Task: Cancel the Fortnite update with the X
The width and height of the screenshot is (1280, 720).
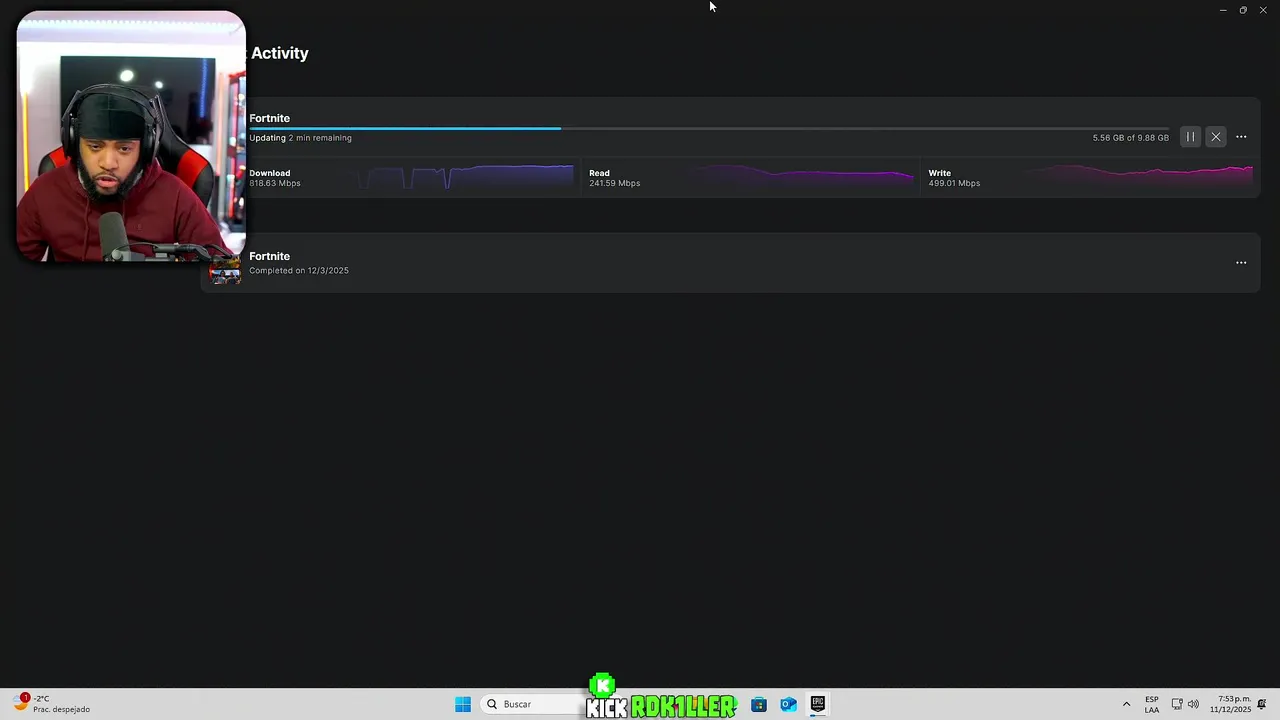Action: click(x=1216, y=137)
